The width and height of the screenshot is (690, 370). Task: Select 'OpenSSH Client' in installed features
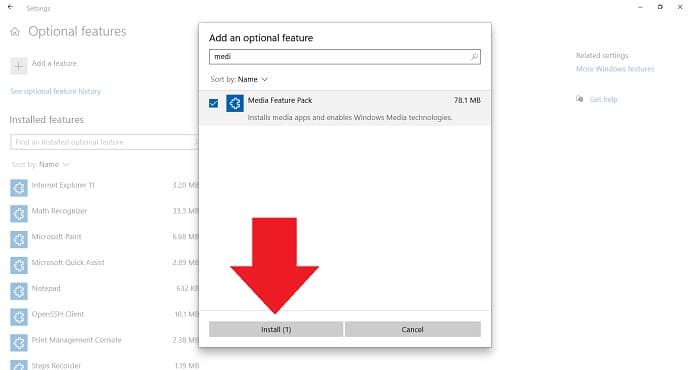tap(57, 314)
